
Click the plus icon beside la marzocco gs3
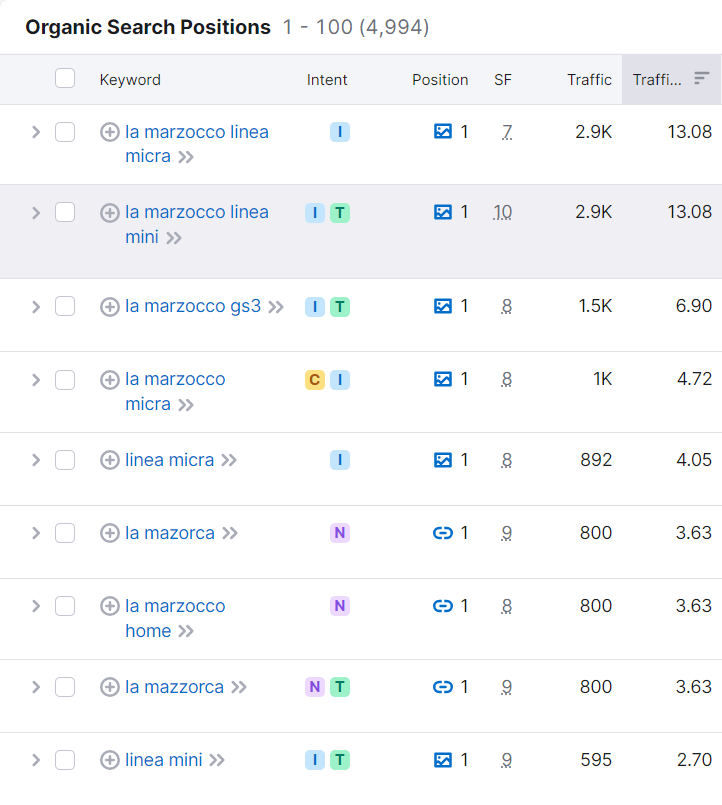109,307
